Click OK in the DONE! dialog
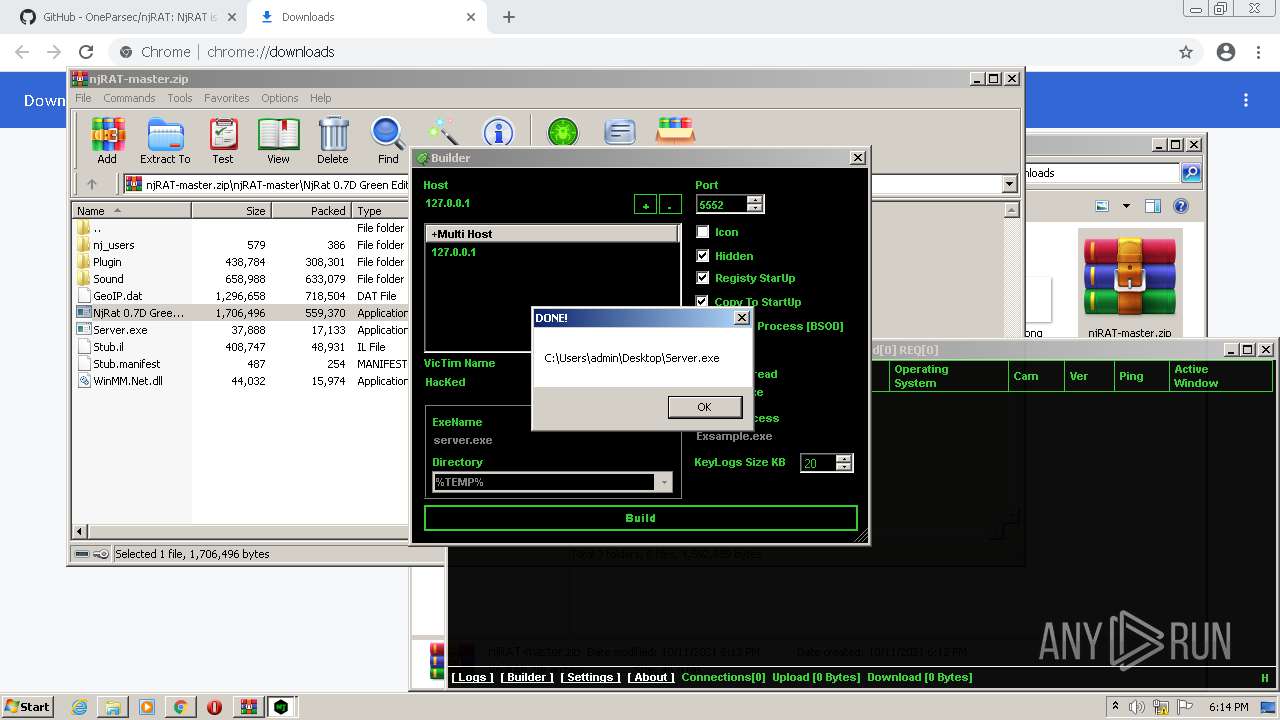Screen dimensions: 1280x720 704,407
